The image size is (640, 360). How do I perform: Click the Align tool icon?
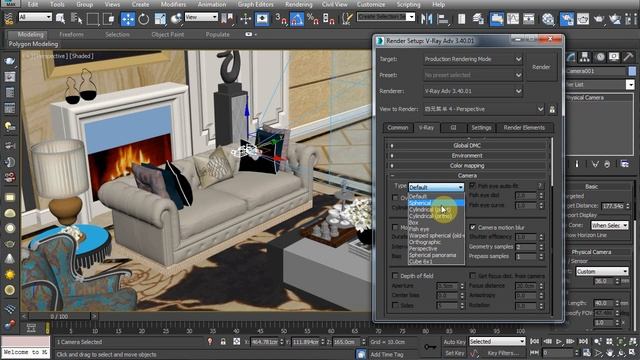[443, 19]
